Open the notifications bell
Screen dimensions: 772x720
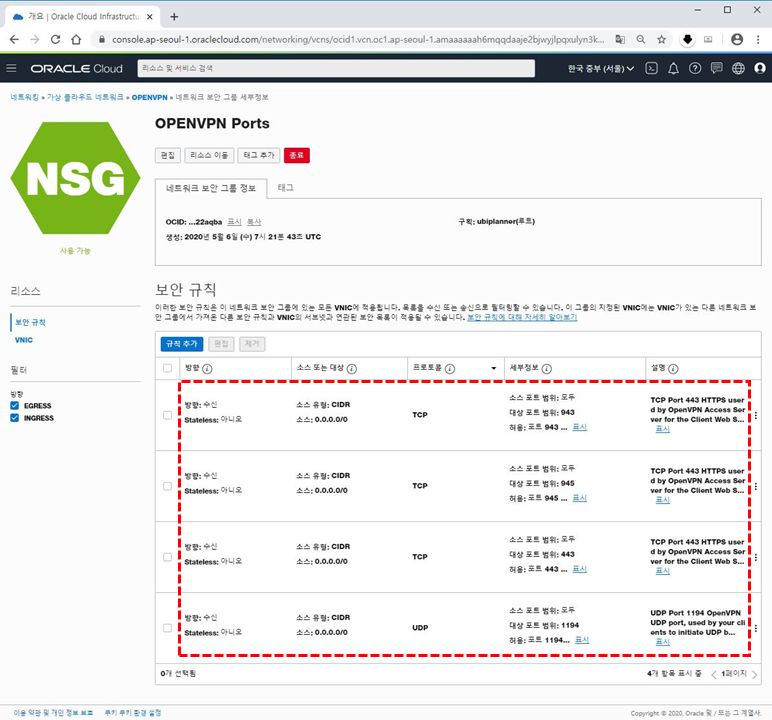point(673,68)
